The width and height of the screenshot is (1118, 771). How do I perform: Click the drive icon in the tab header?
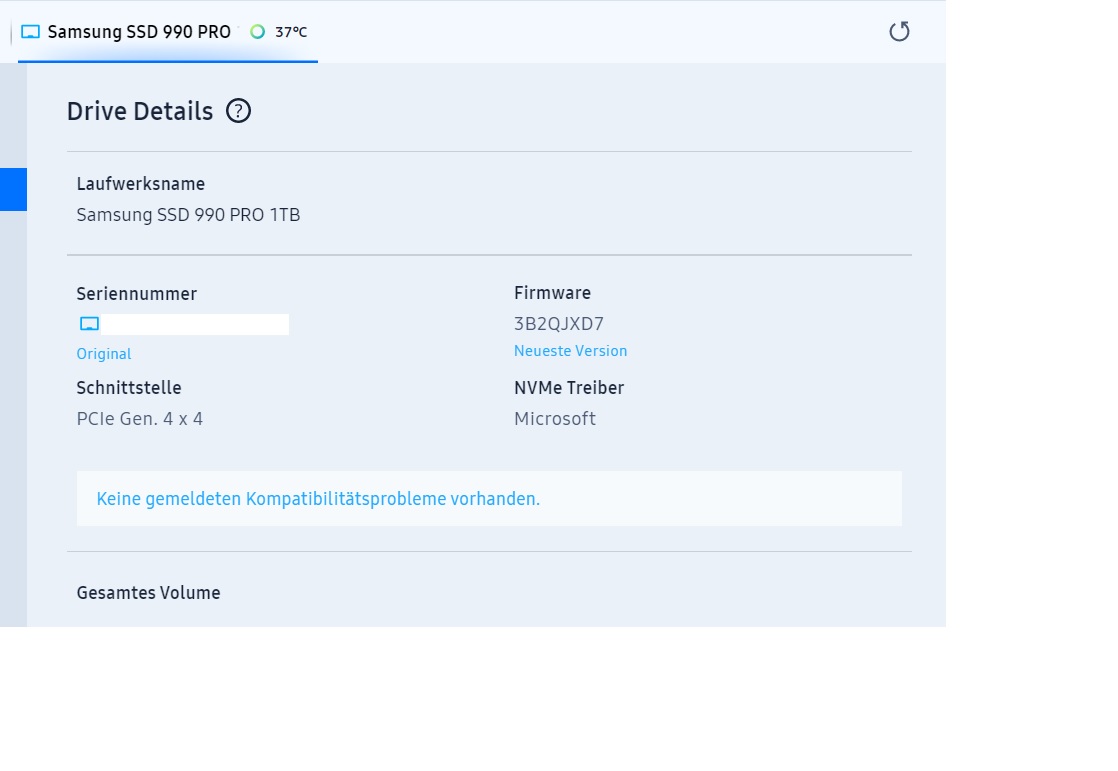pos(30,32)
